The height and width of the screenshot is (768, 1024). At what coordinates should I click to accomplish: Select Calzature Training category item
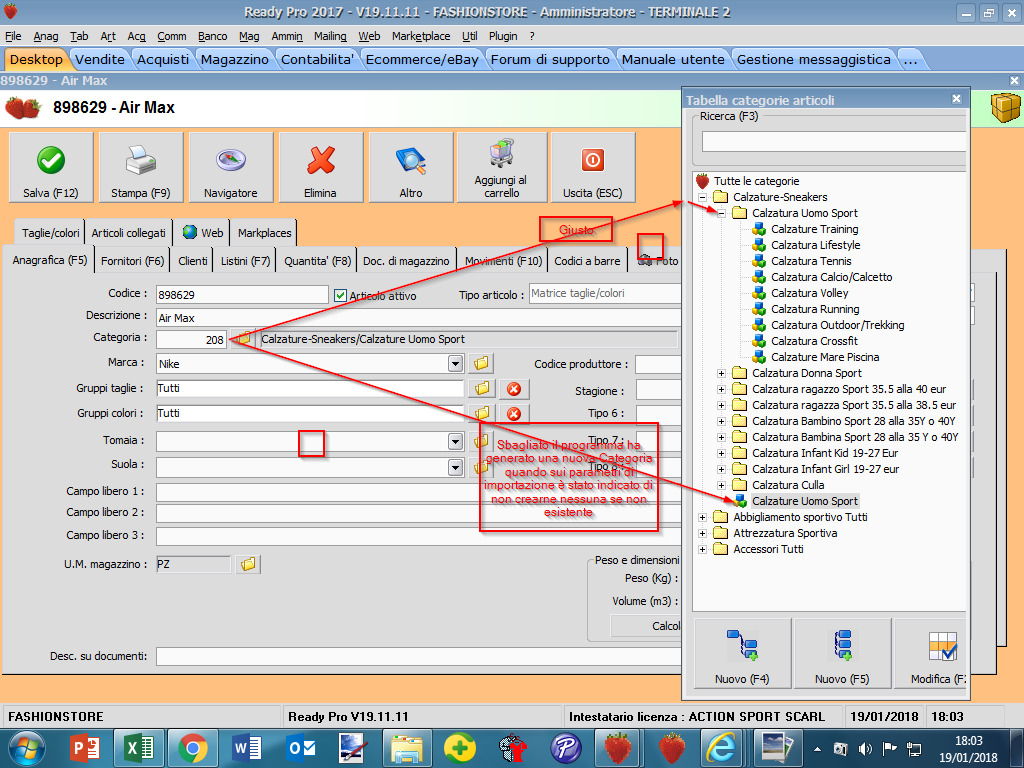click(x=814, y=229)
